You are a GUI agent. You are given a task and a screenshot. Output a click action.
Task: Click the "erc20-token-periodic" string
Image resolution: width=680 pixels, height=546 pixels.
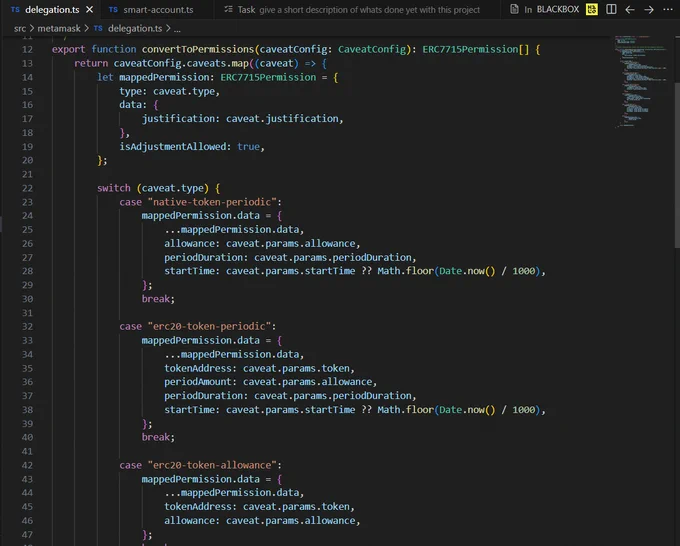209,327
